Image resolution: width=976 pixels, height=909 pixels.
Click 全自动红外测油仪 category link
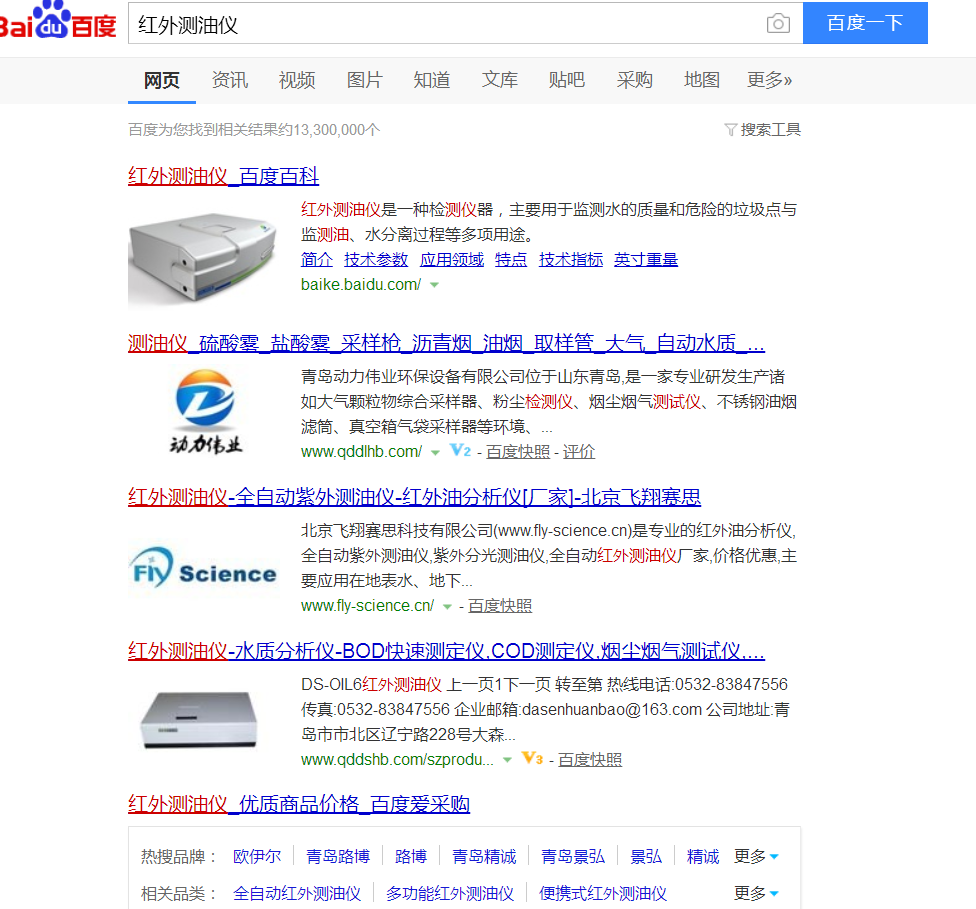click(297, 893)
